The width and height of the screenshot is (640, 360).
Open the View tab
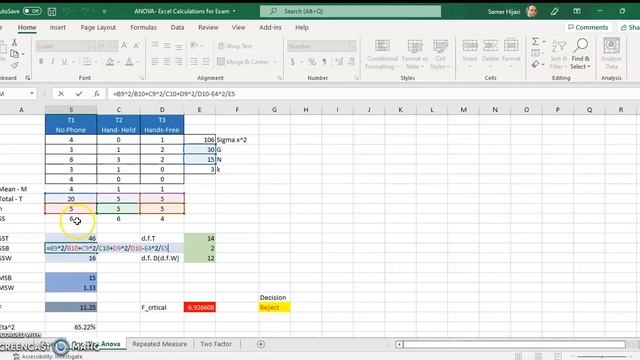(238, 27)
